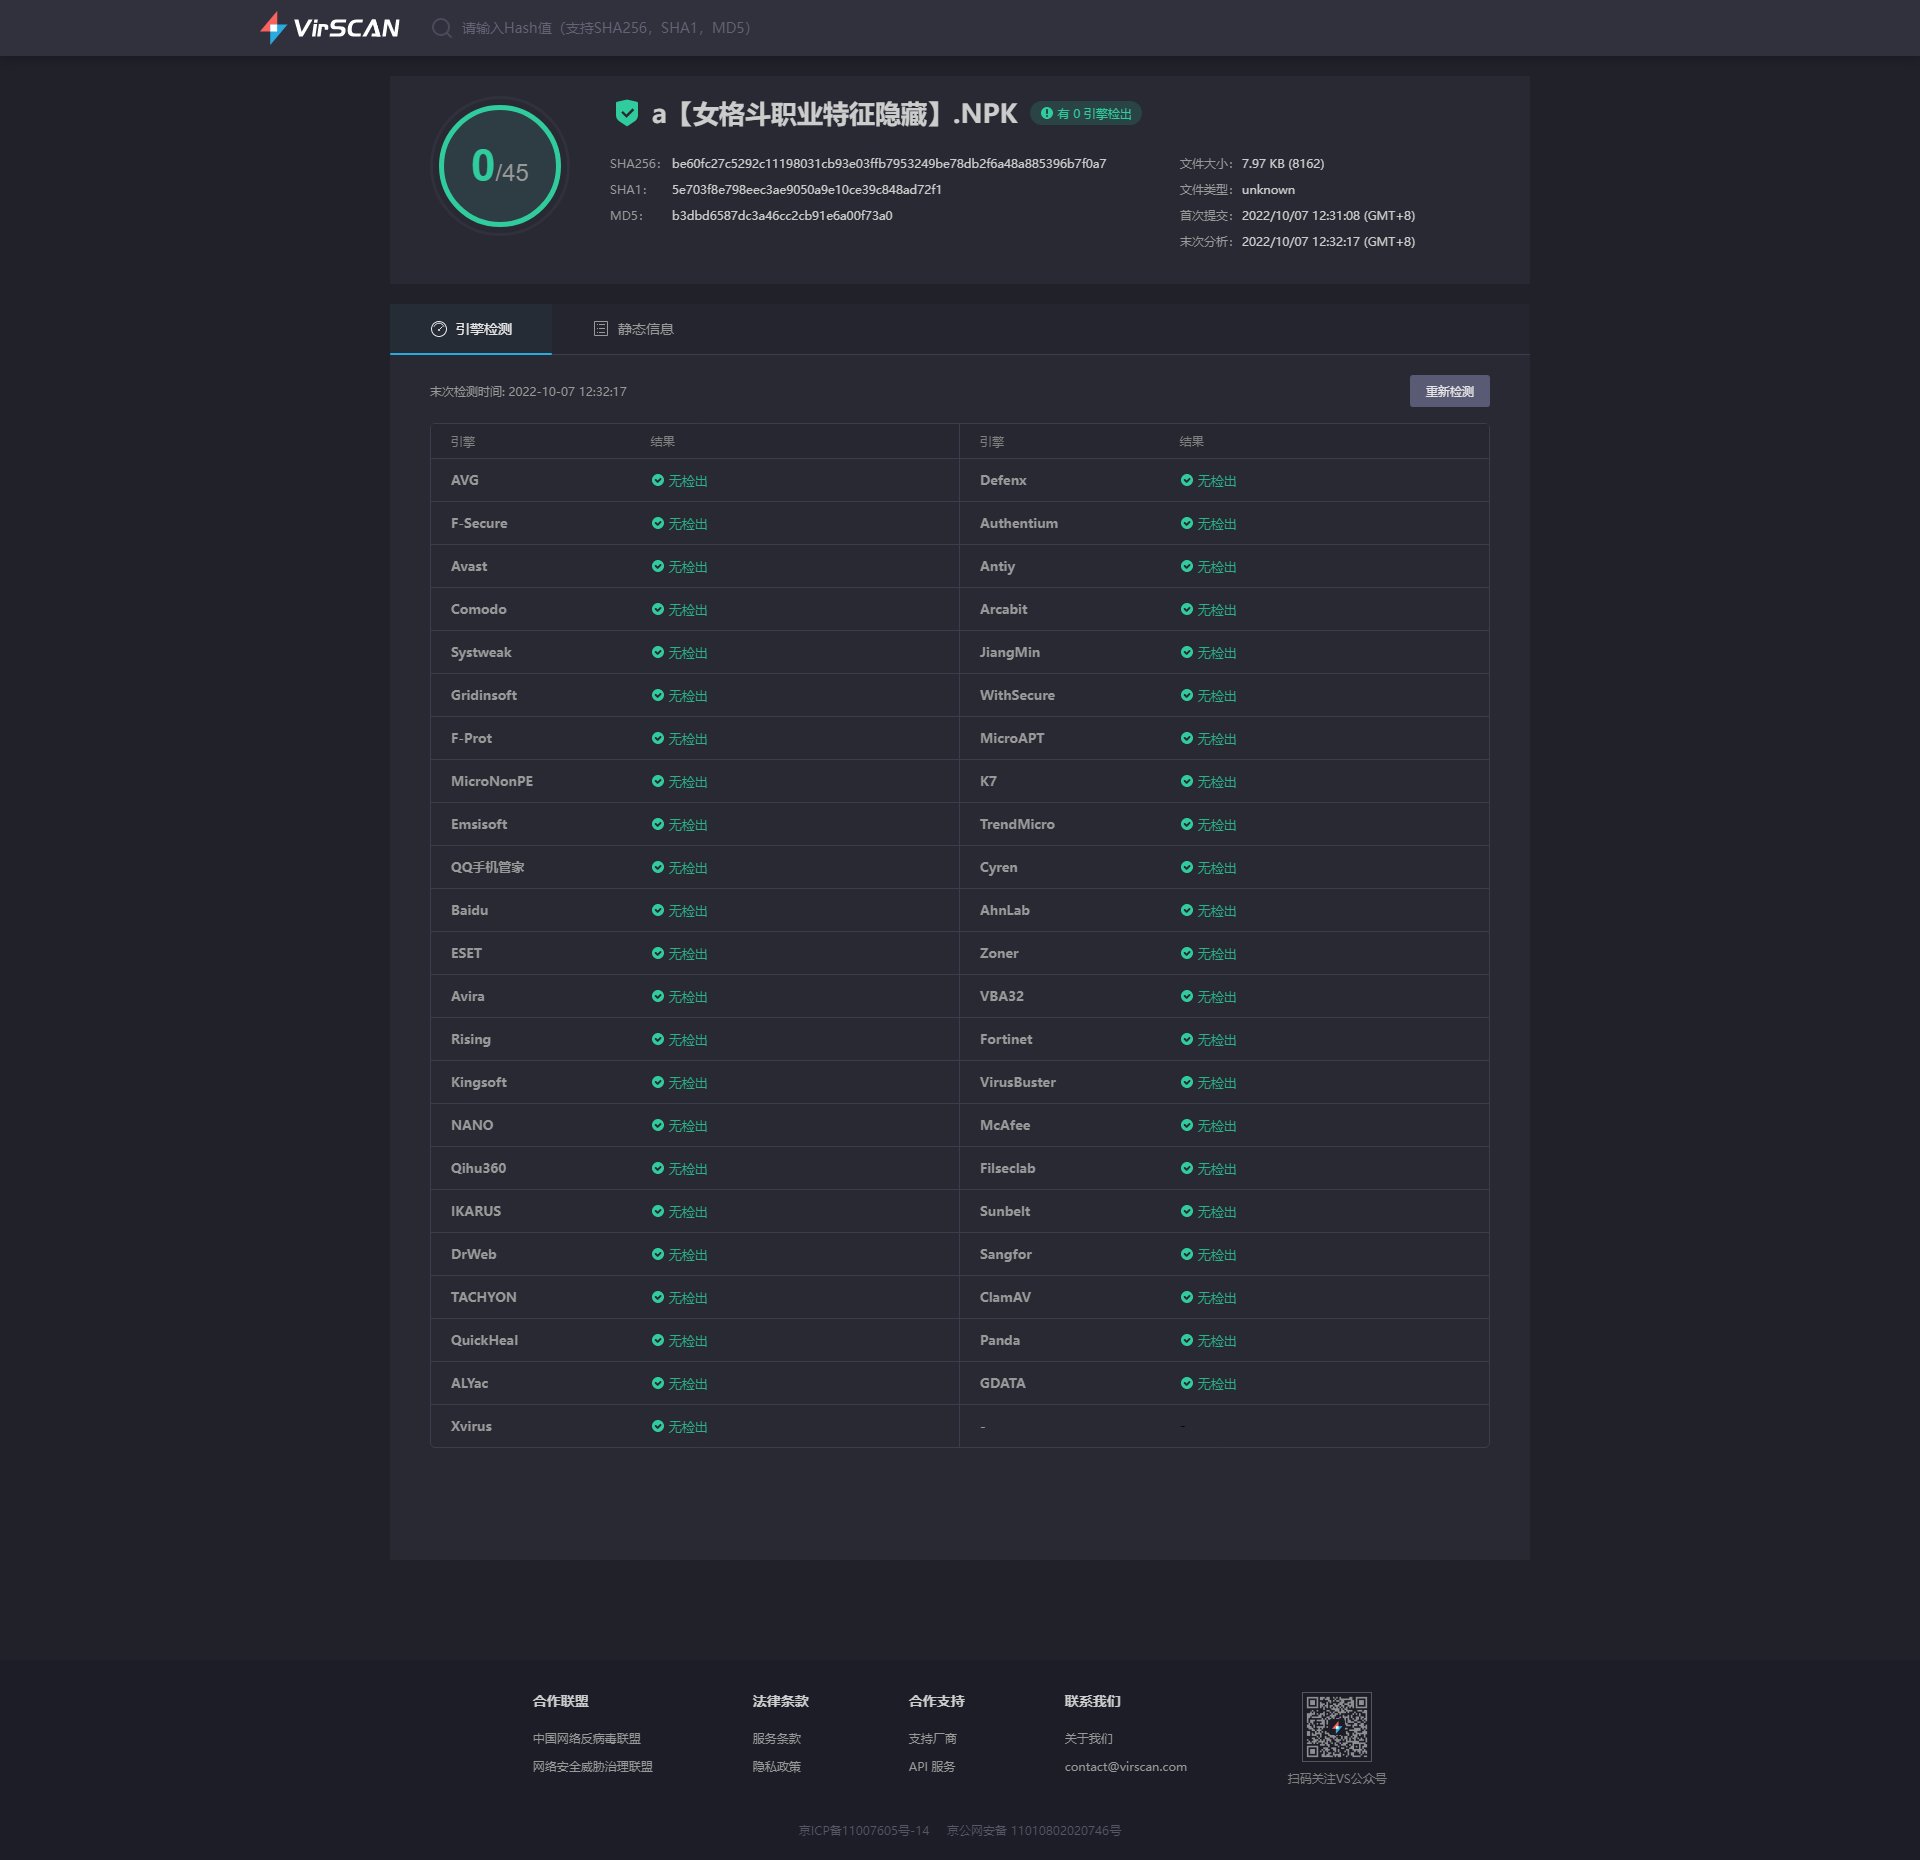
Task: Click the TrendMicro result check icon
Action: (1187, 824)
